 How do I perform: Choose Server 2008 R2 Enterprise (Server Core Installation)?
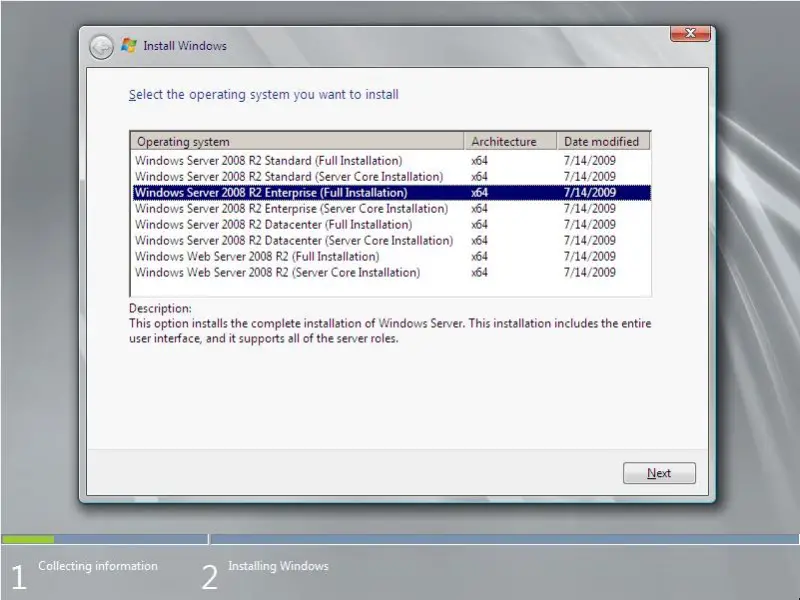pos(290,208)
